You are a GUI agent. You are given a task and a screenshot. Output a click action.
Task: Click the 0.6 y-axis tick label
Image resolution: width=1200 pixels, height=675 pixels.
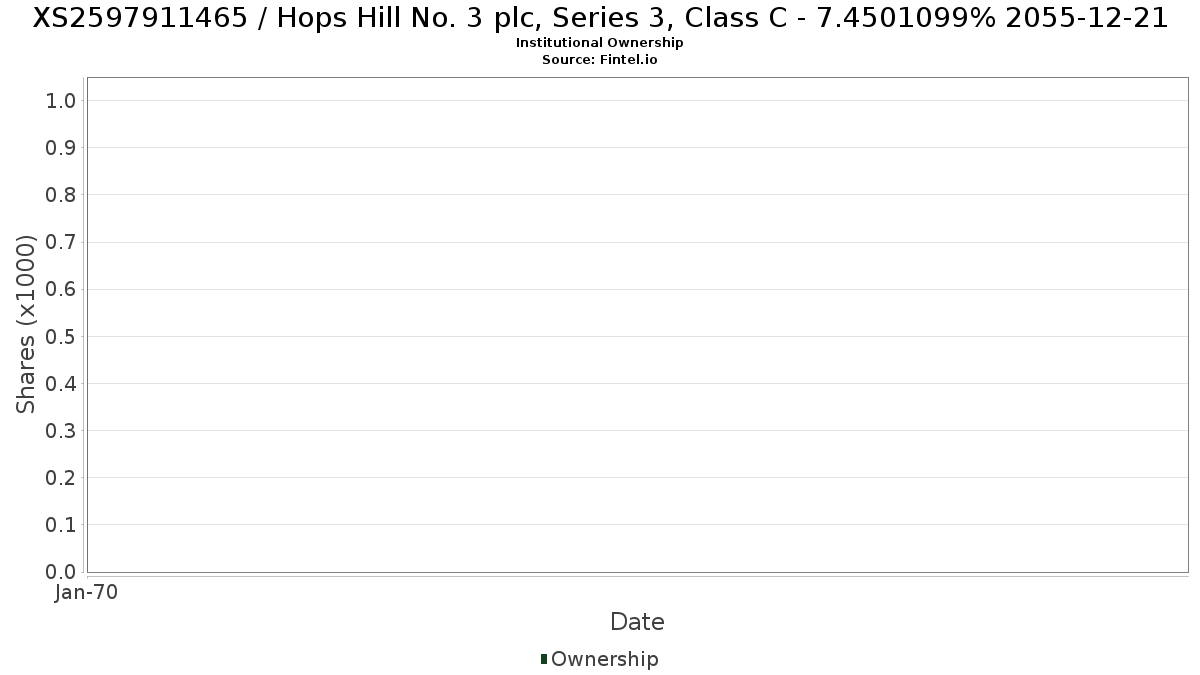(61, 289)
